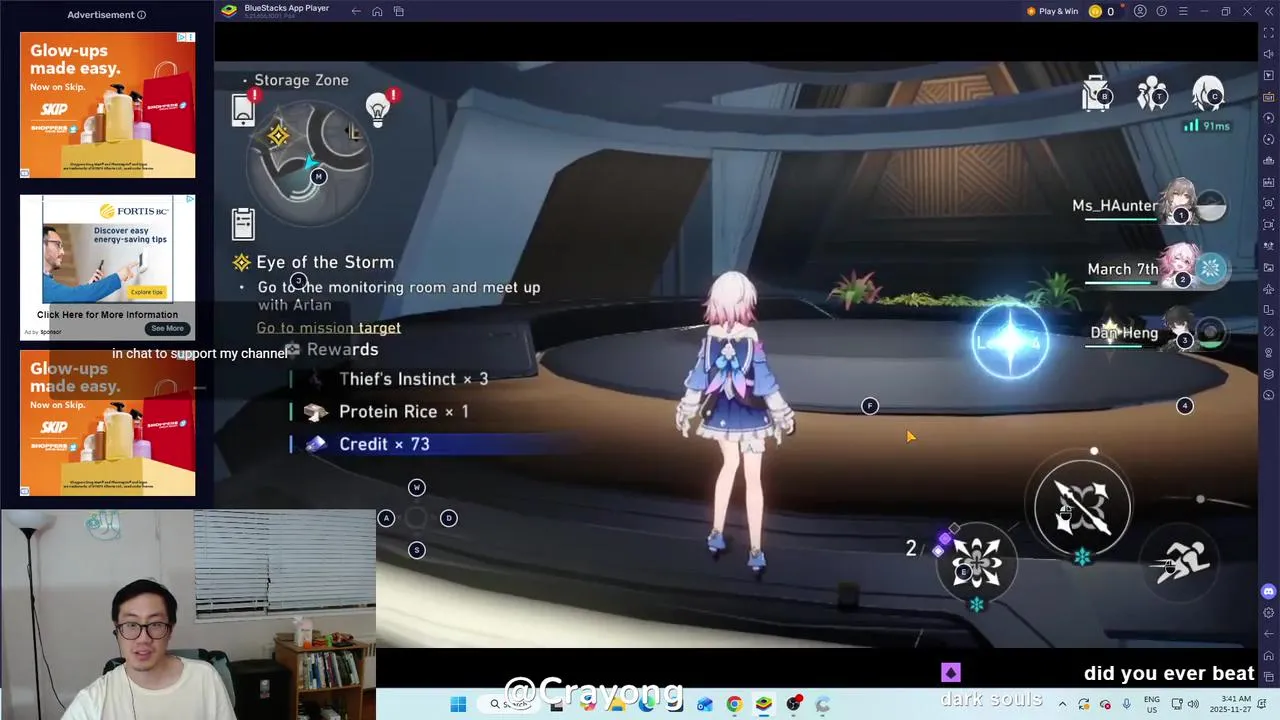Click BlueStacks home icon in title bar
The image size is (1280, 720).
pos(377,11)
